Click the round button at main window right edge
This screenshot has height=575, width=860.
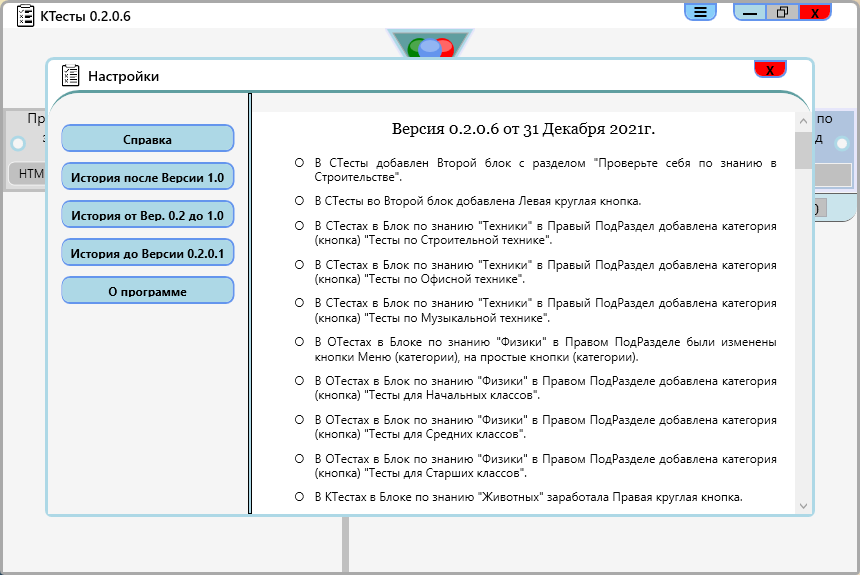(842, 144)
